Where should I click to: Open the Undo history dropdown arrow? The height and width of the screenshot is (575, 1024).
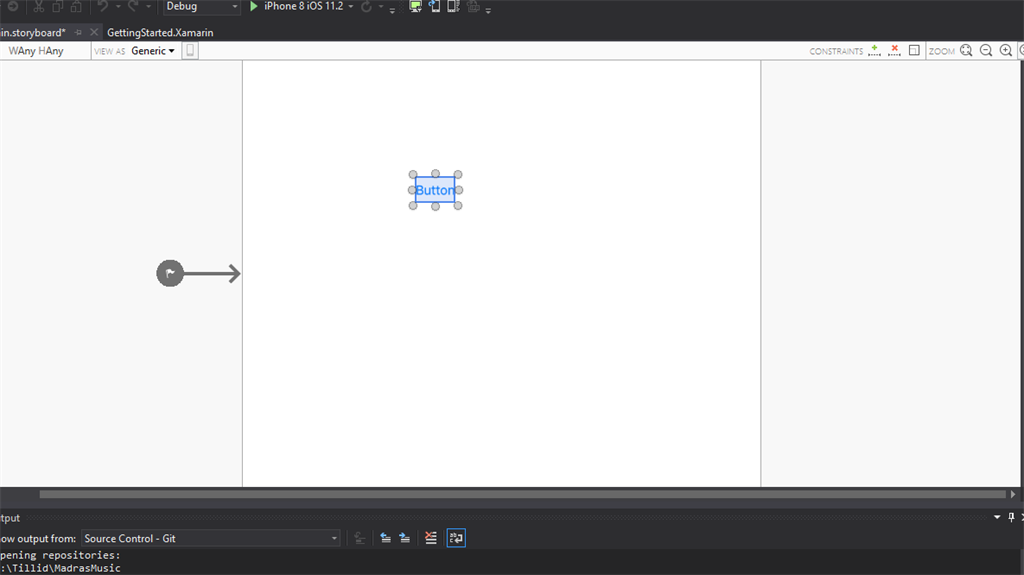(118, 7)
